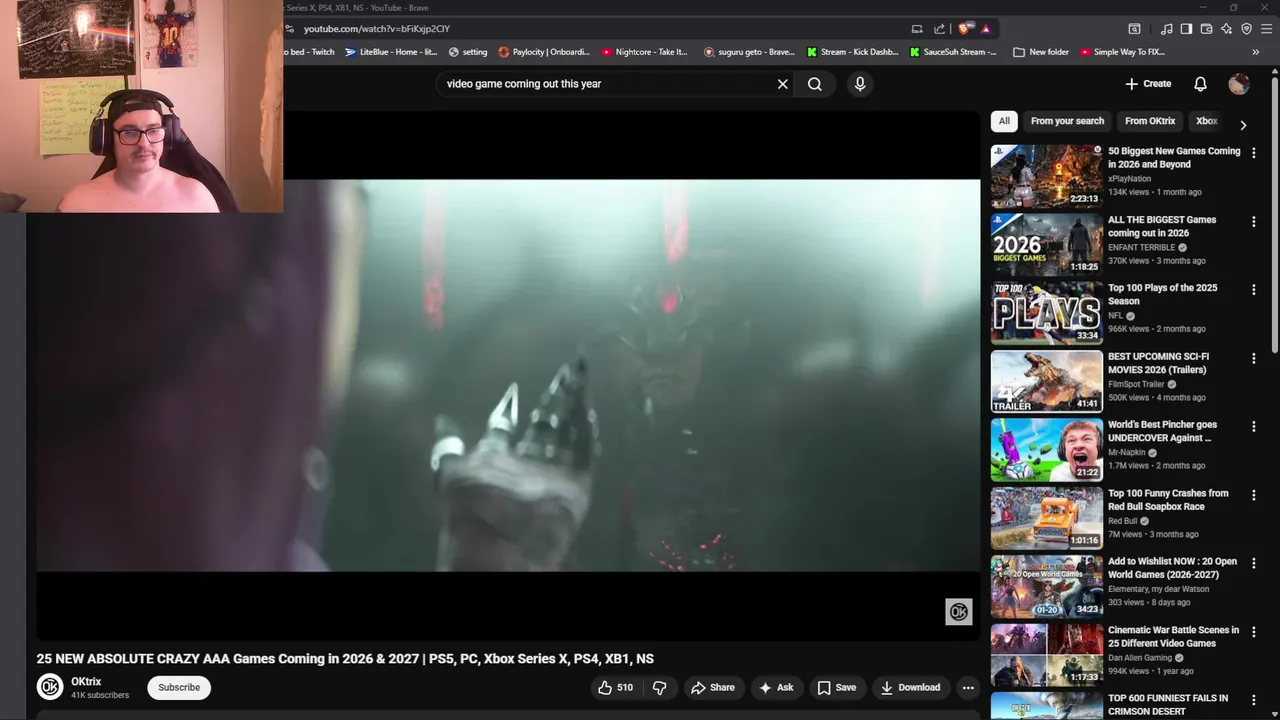The width and height of the screenshot is (1280, 720).
Task: Start voice search with the microphone icon
Action: coord(860,84)
